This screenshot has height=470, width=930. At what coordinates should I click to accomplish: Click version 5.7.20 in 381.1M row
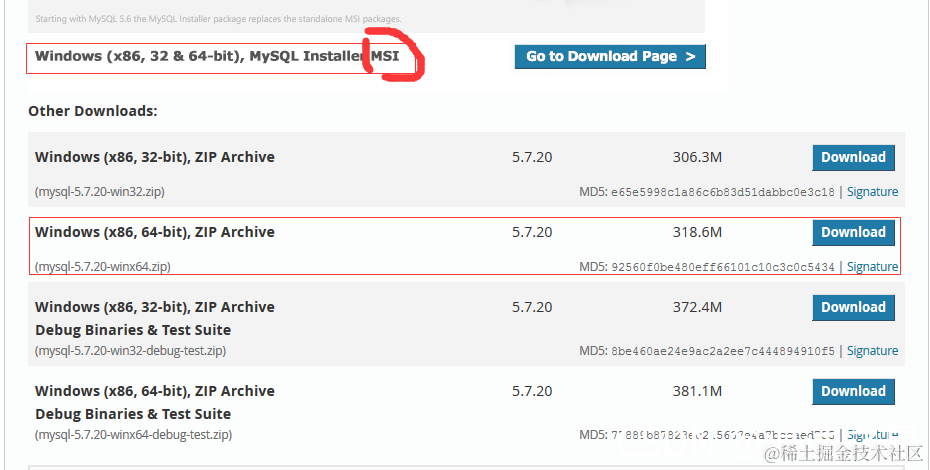pos(532,391)
